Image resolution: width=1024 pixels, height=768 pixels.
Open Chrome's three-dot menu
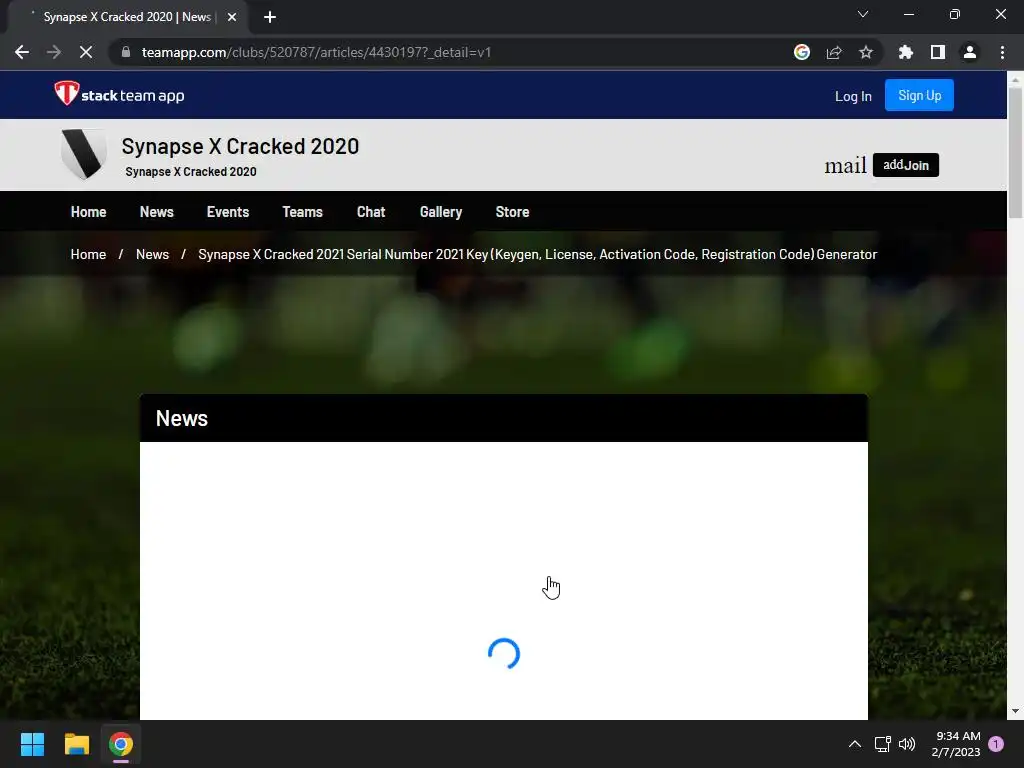[x=1002, y=52]
